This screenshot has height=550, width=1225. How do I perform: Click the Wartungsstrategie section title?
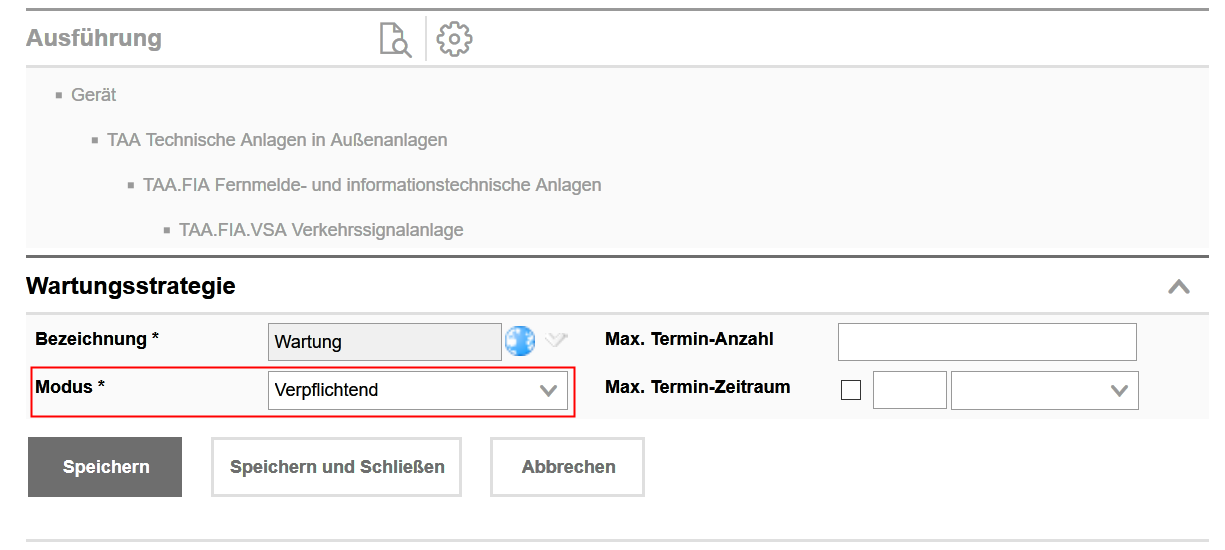pyautogui.click(x=131, y=286)
